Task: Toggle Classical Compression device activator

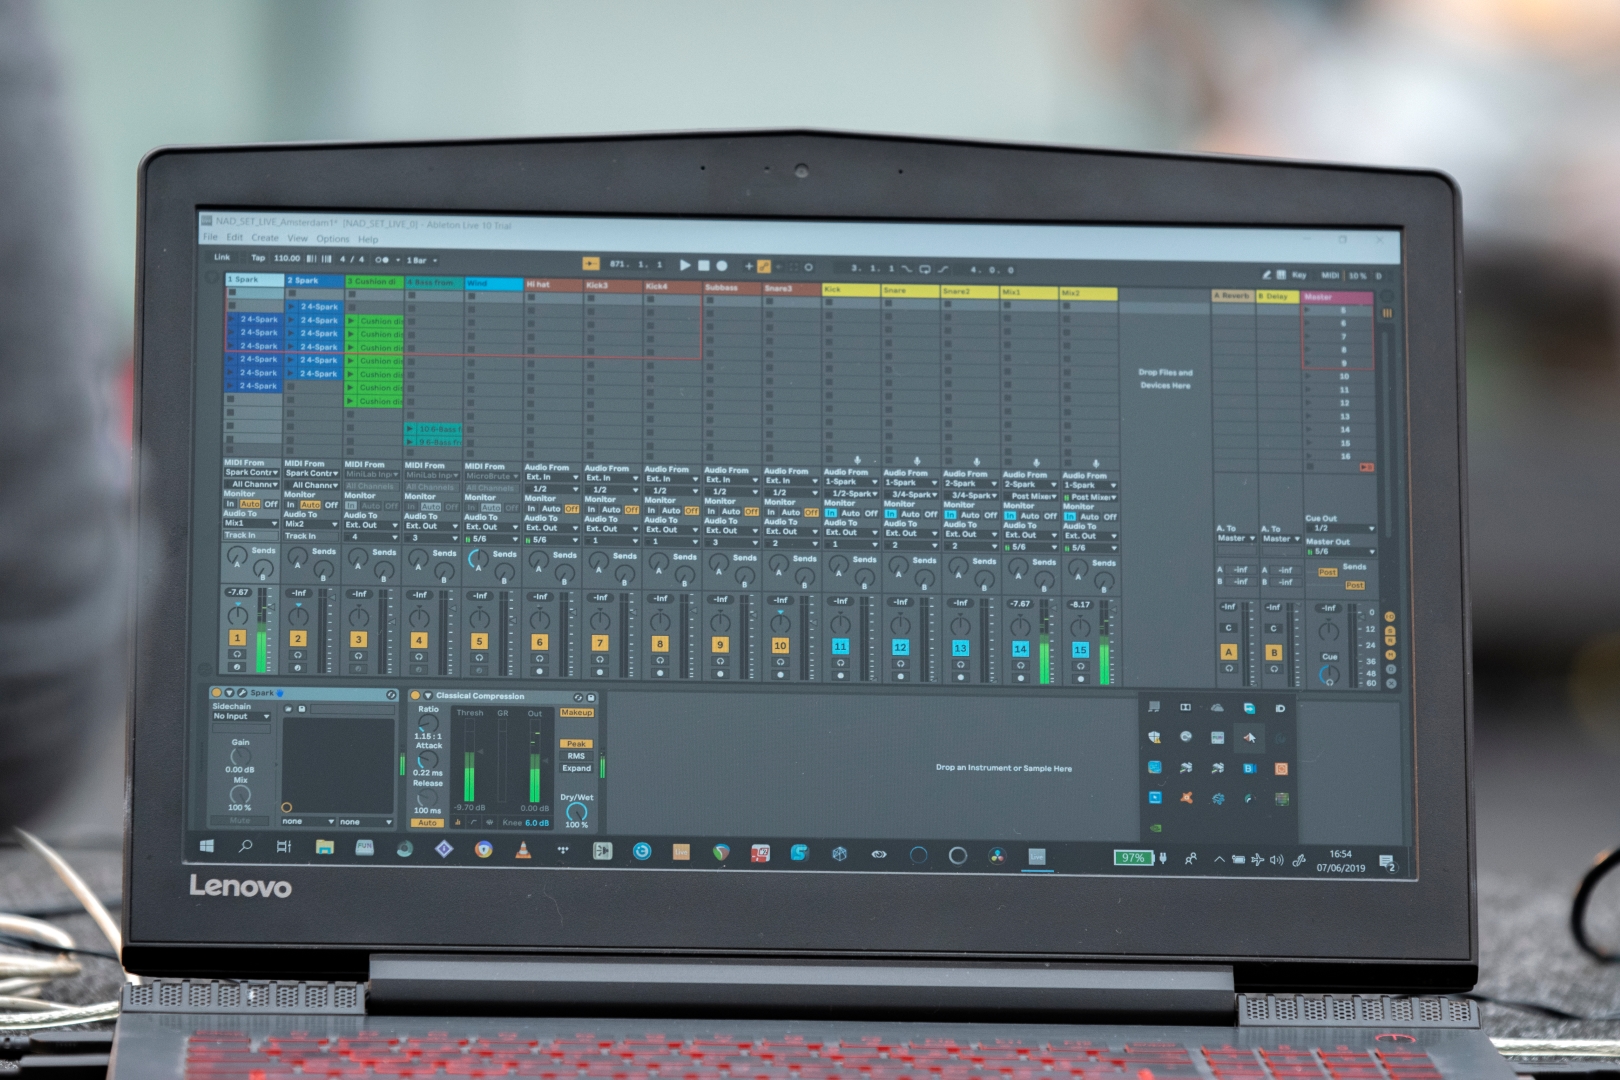Action: coord(416,695)
